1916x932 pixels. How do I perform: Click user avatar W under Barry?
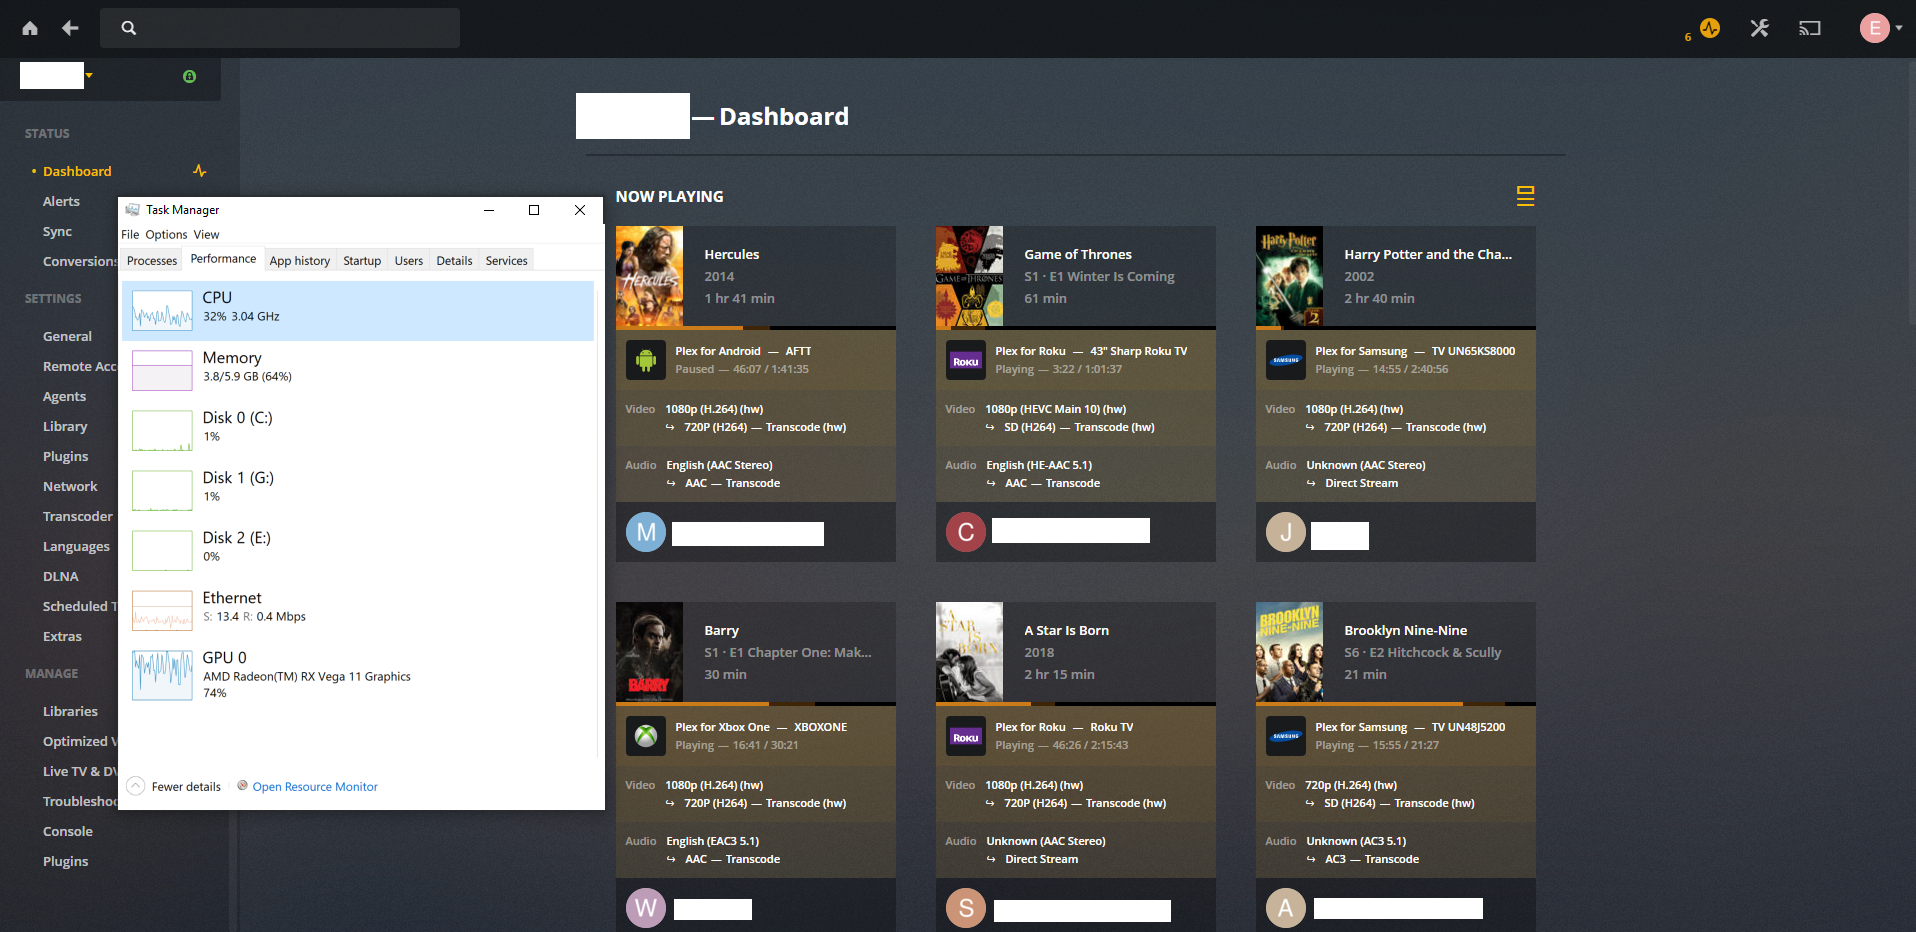[x=646, y=908]
